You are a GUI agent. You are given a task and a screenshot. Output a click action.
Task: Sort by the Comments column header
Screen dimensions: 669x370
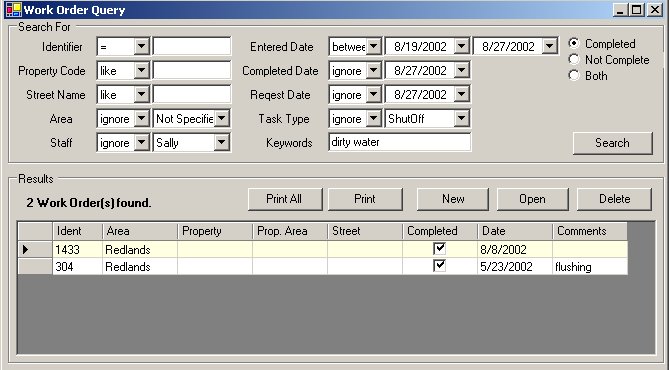point(590,231)
